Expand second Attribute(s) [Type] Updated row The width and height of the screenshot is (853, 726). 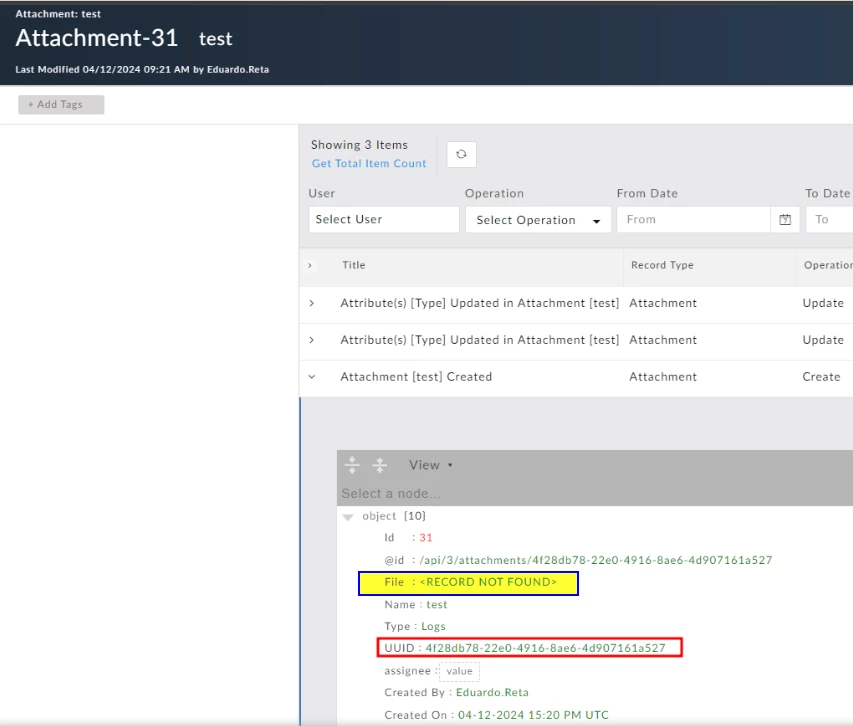pos(312,340)
